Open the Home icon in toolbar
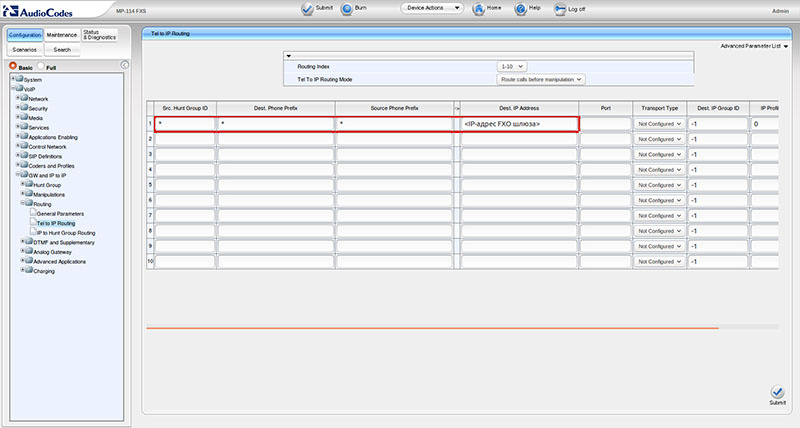The height and width of the screenshot is (428, 800). 478,9
